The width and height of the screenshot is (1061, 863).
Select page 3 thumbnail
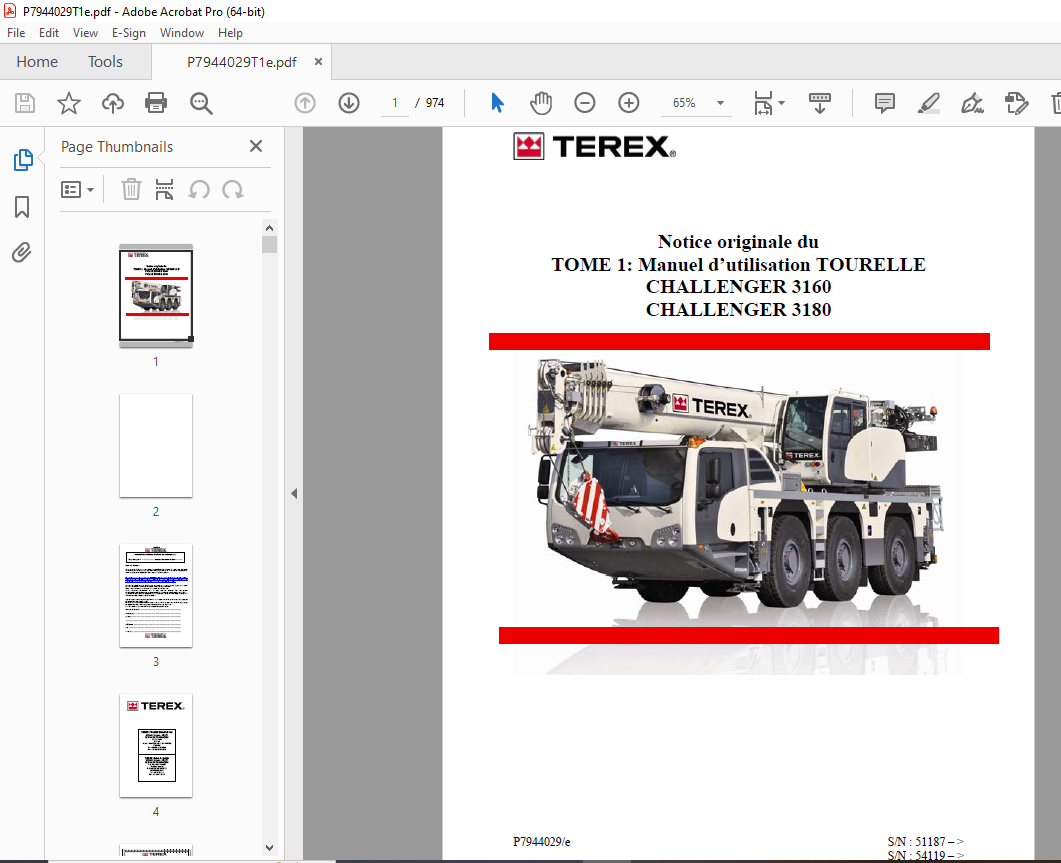(156, 596)
